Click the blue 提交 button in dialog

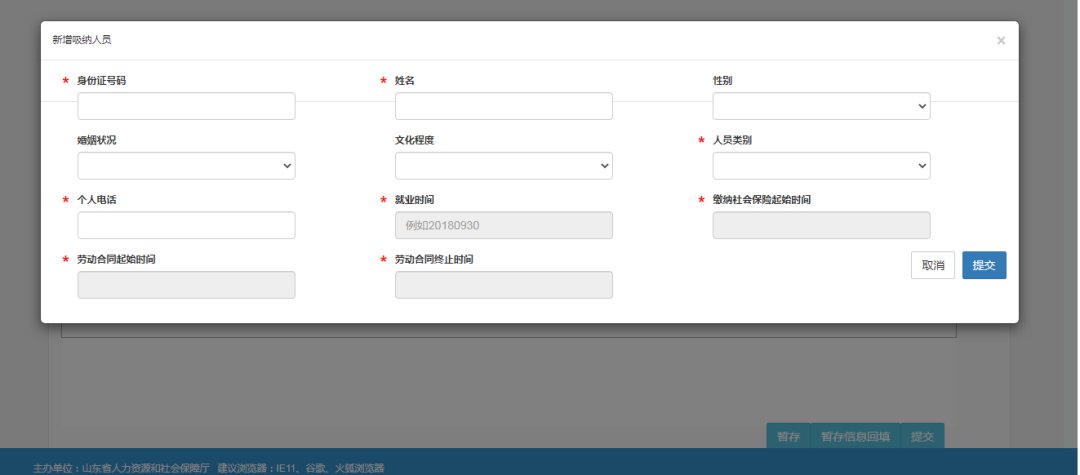click(984, 266)
